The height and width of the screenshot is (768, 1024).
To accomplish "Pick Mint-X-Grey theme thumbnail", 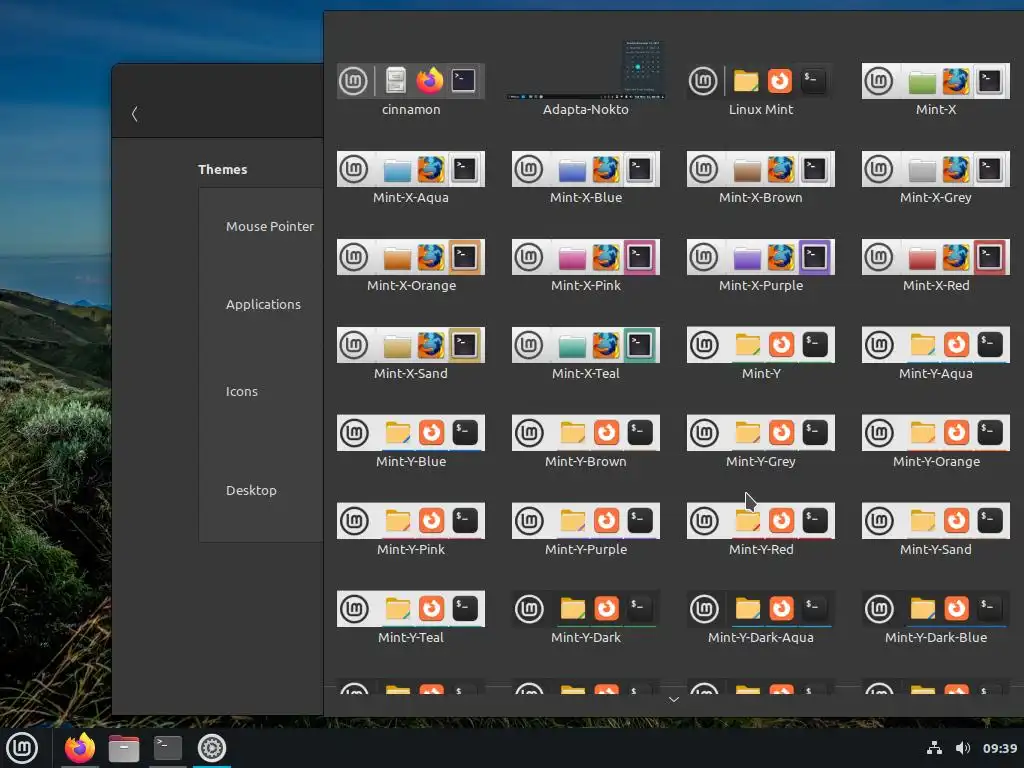I will tap(936, 169).
